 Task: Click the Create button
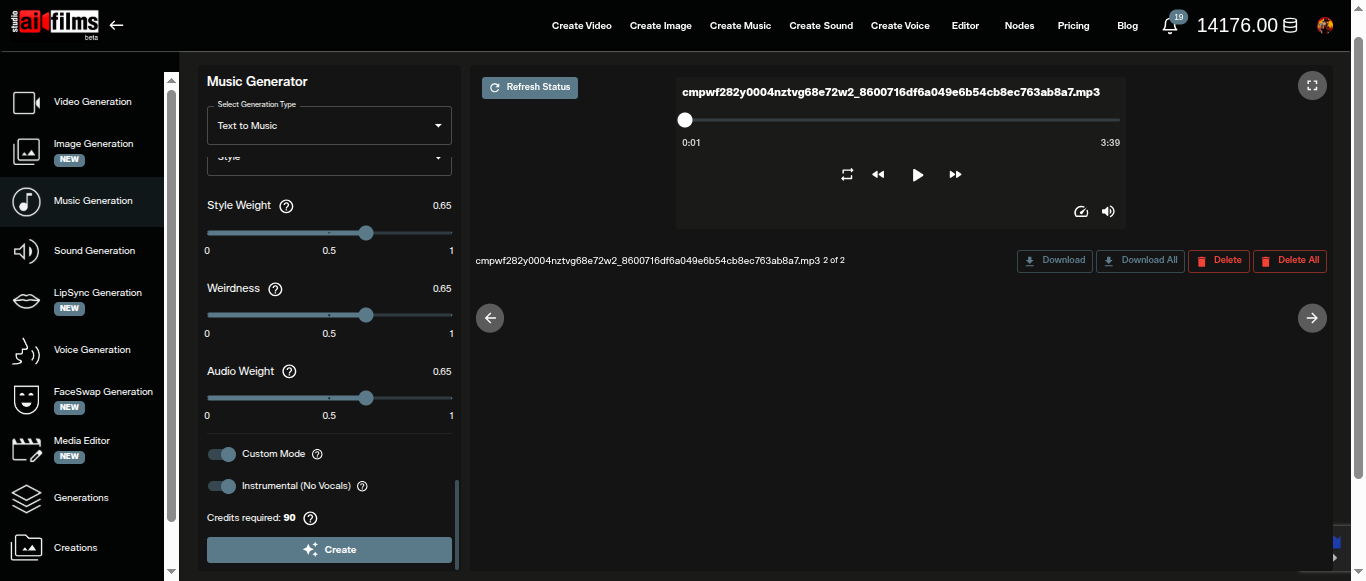coord(329,550)
